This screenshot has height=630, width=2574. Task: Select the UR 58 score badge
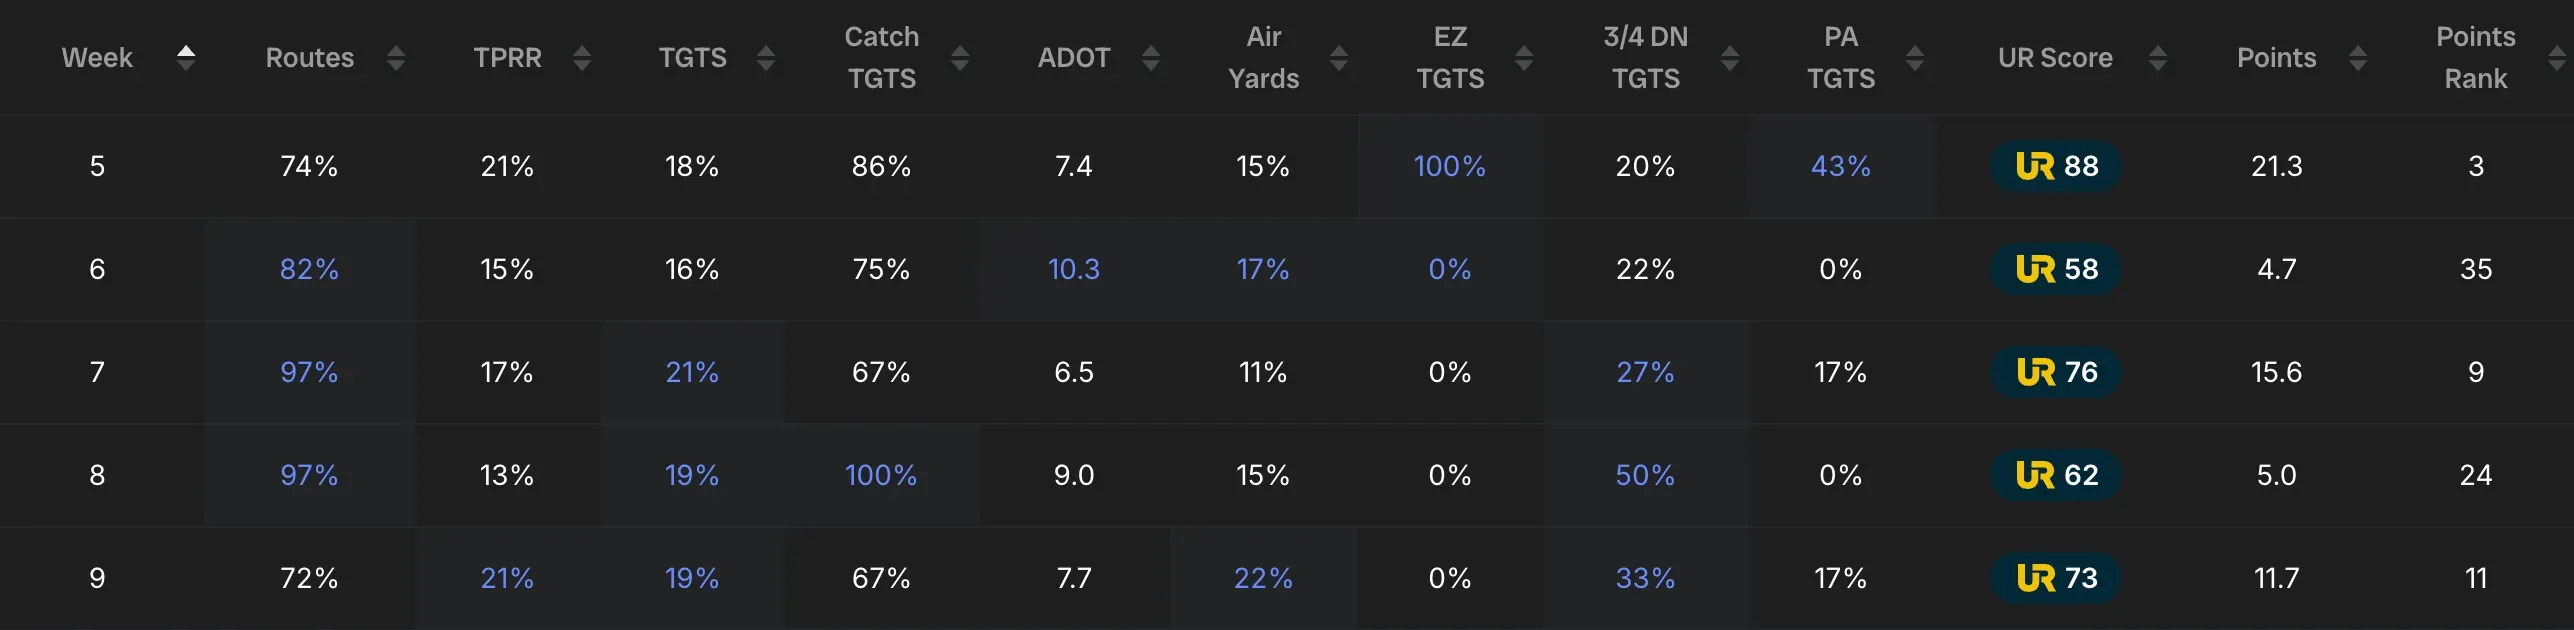tap(2056, 269)
